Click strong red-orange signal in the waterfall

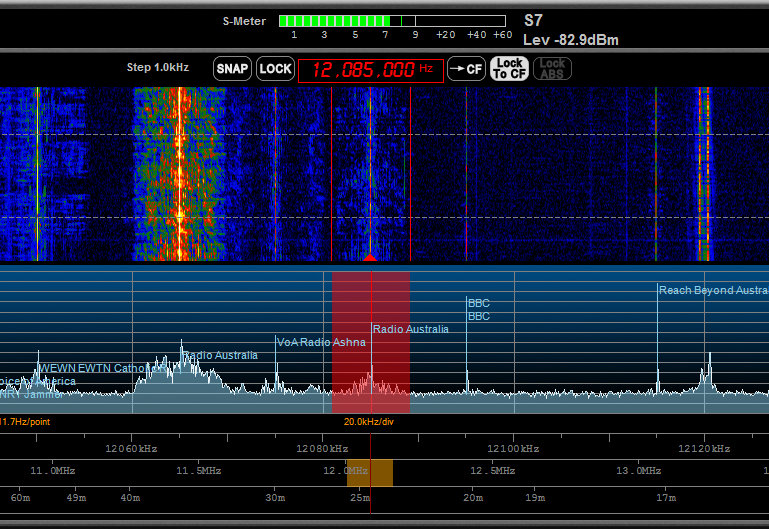point(179,174)
